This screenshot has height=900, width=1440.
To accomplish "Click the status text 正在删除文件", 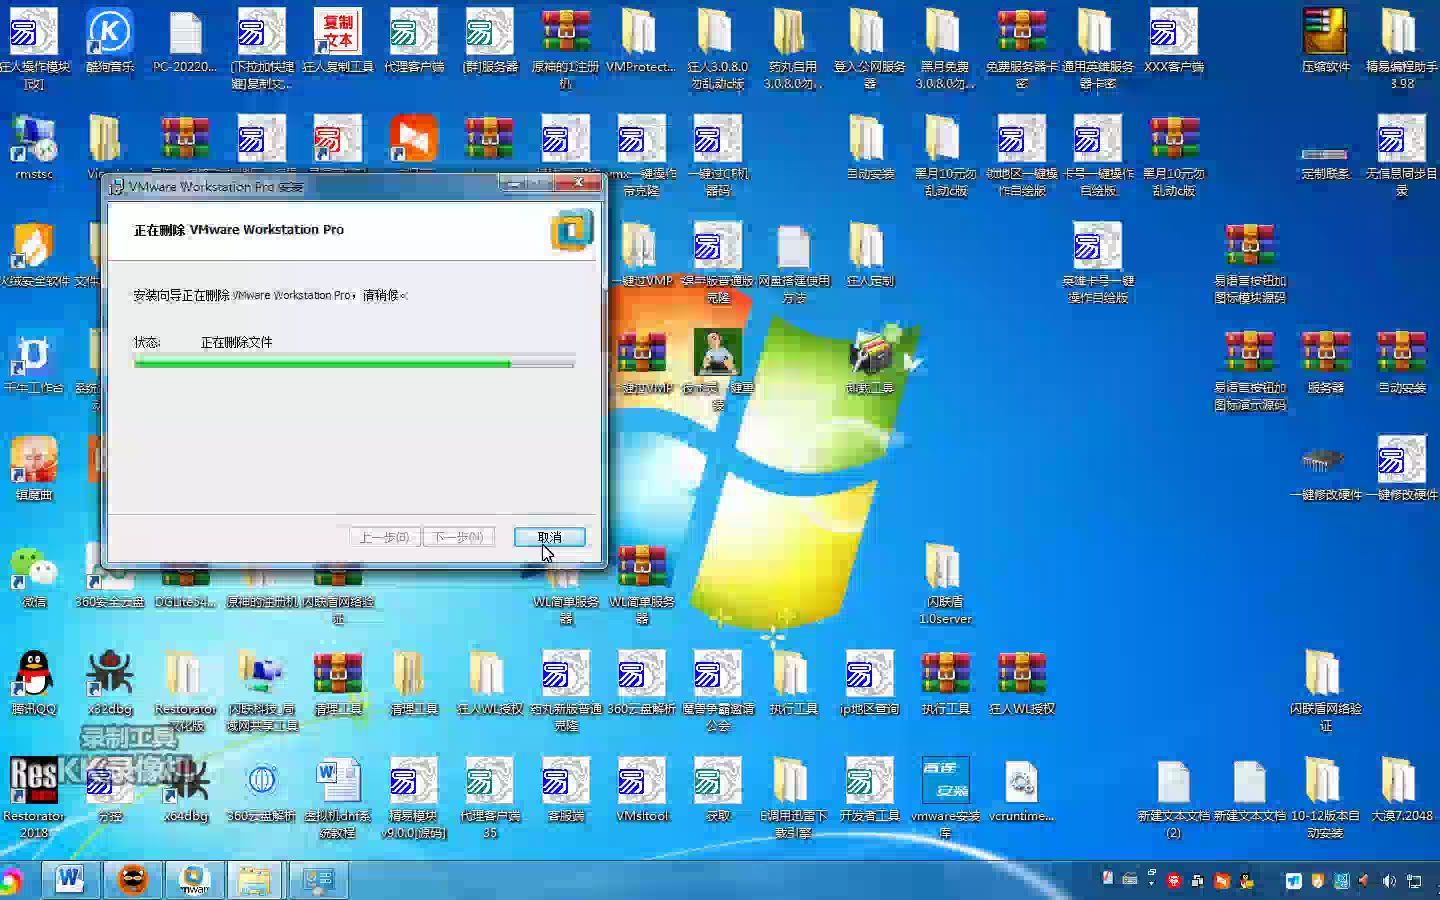I will (236, 342).
